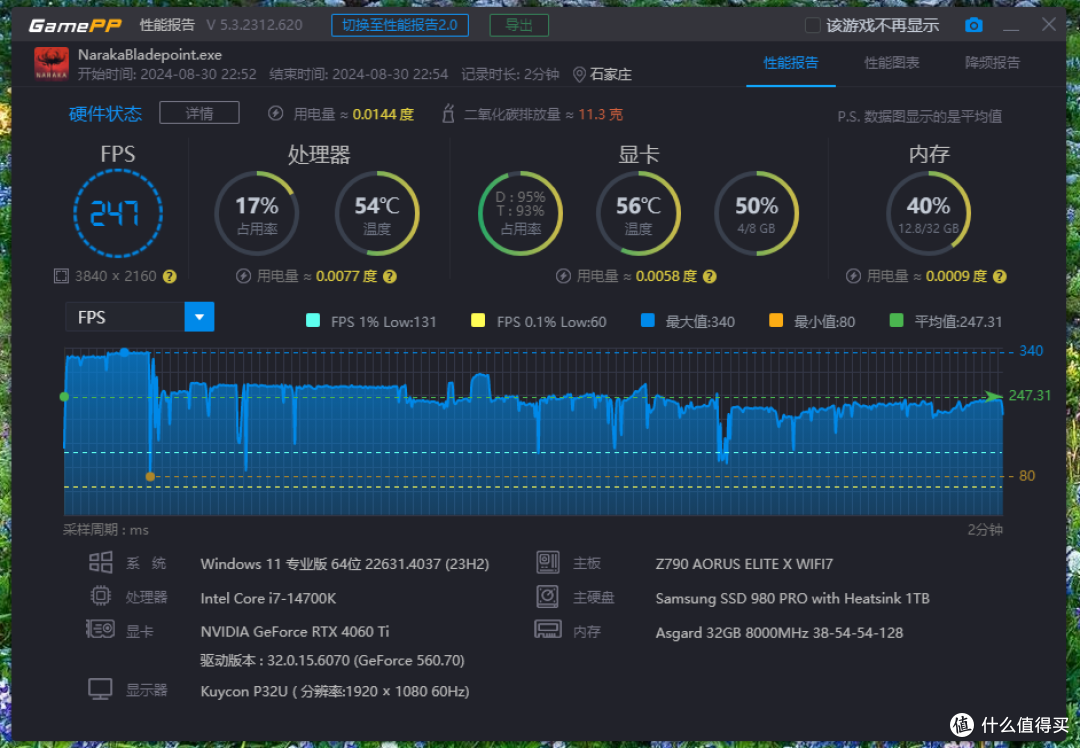Click the CO2 emission bottle icon
Image resolution: width=1080 pixels, height=748 pixels.
[448, 114]
